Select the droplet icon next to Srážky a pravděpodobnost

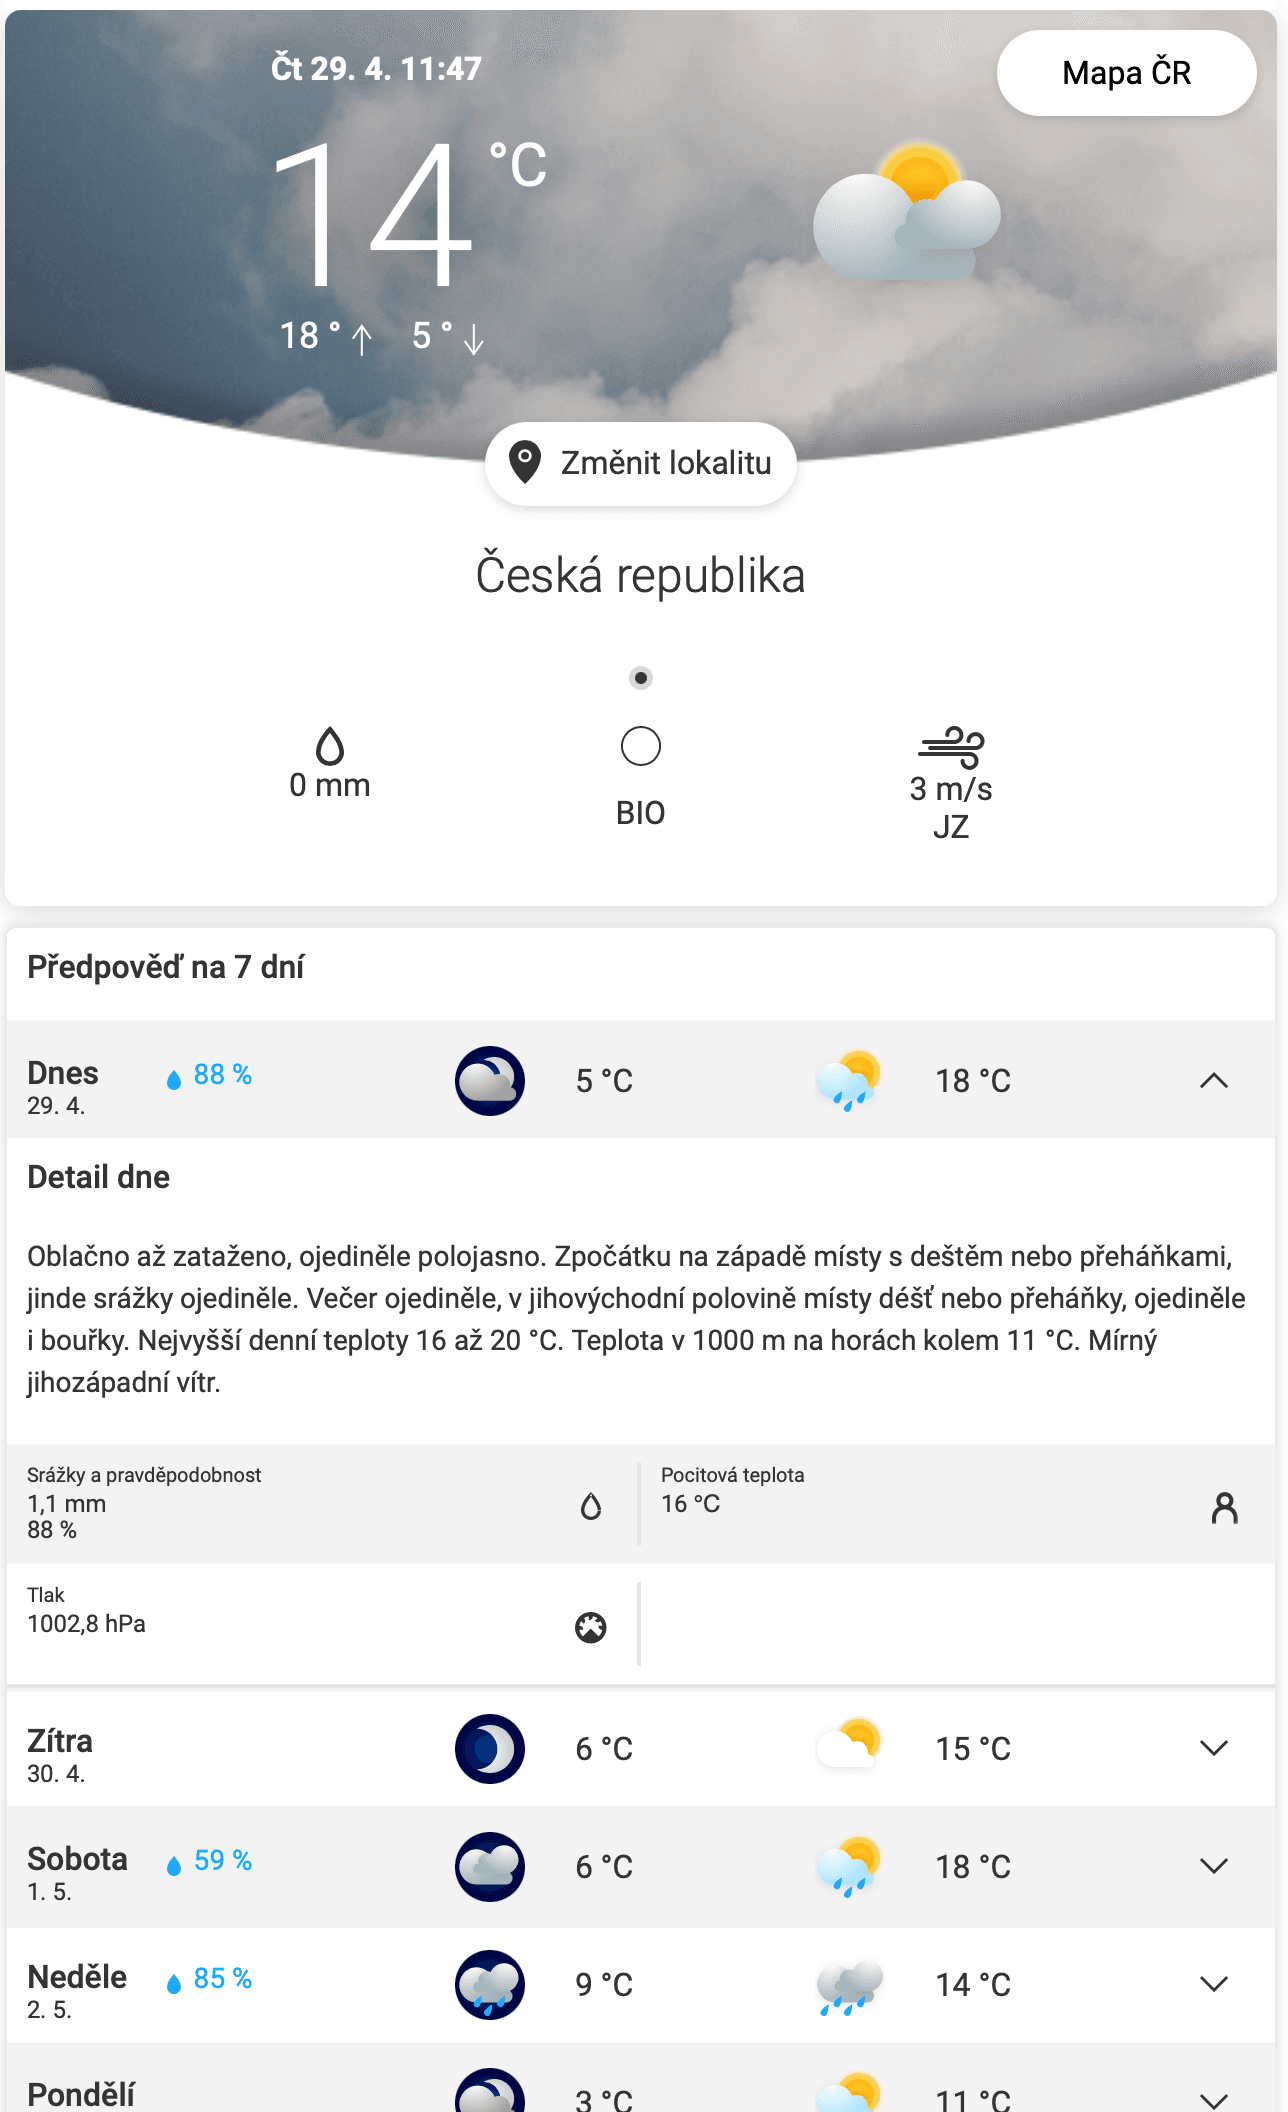coord(592,1507)
